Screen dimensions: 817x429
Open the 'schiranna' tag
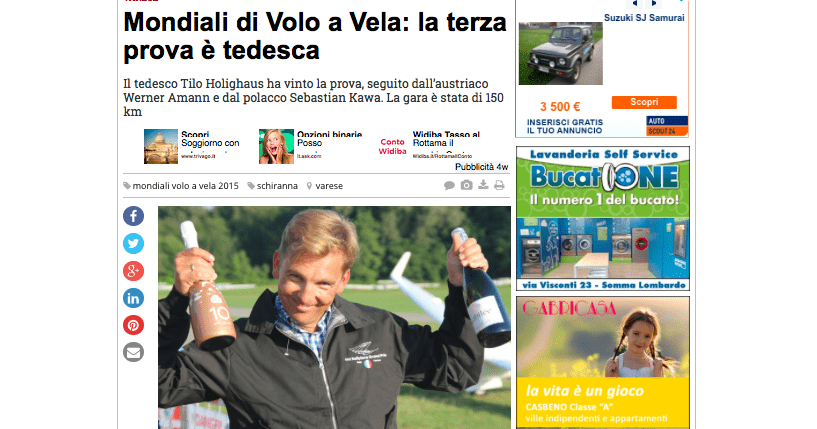(273, 186)
